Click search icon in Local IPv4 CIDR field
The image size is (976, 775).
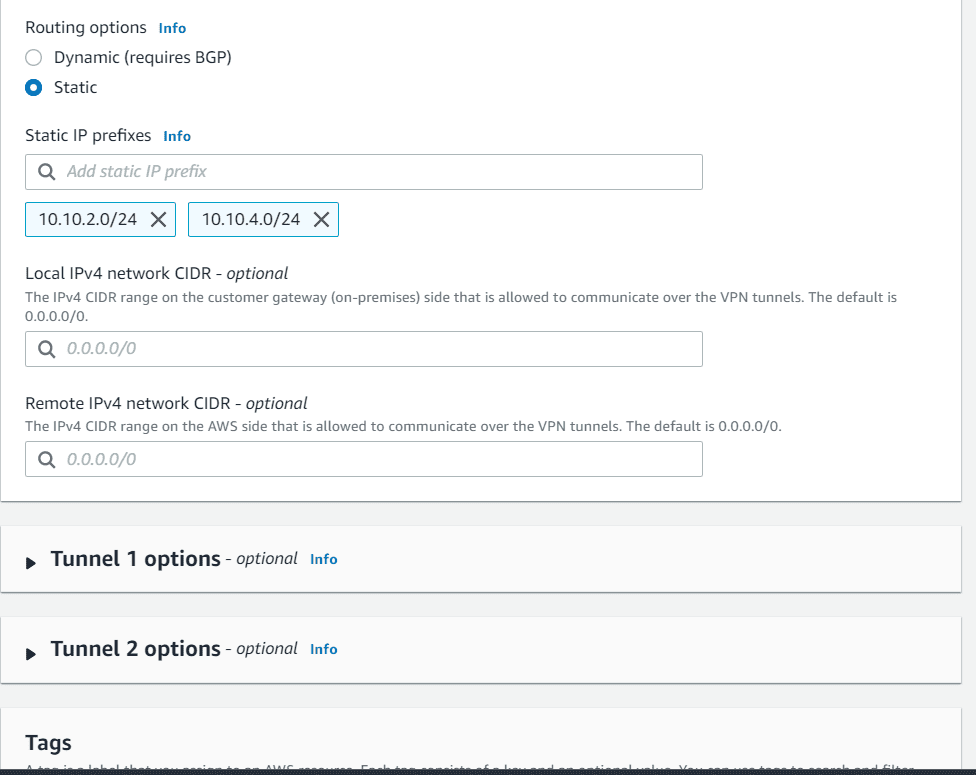click(x=47, y=349)
